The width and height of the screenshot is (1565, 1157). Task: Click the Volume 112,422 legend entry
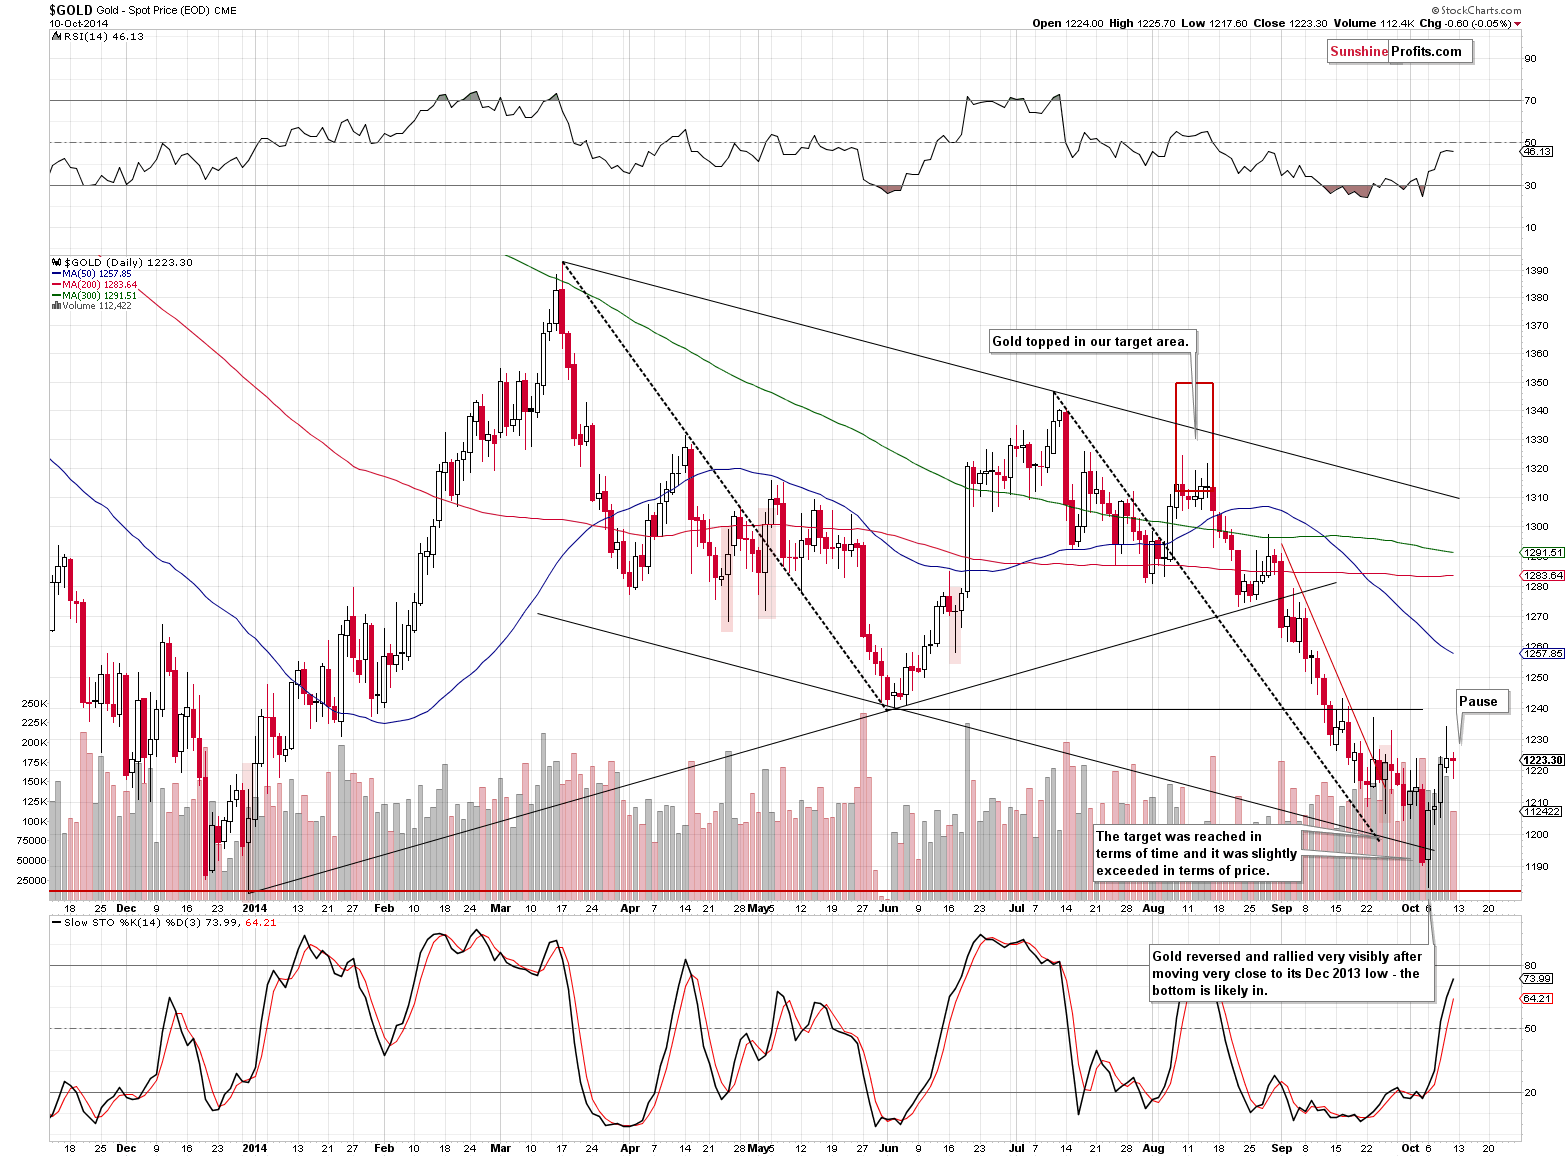tap(91, 305)
